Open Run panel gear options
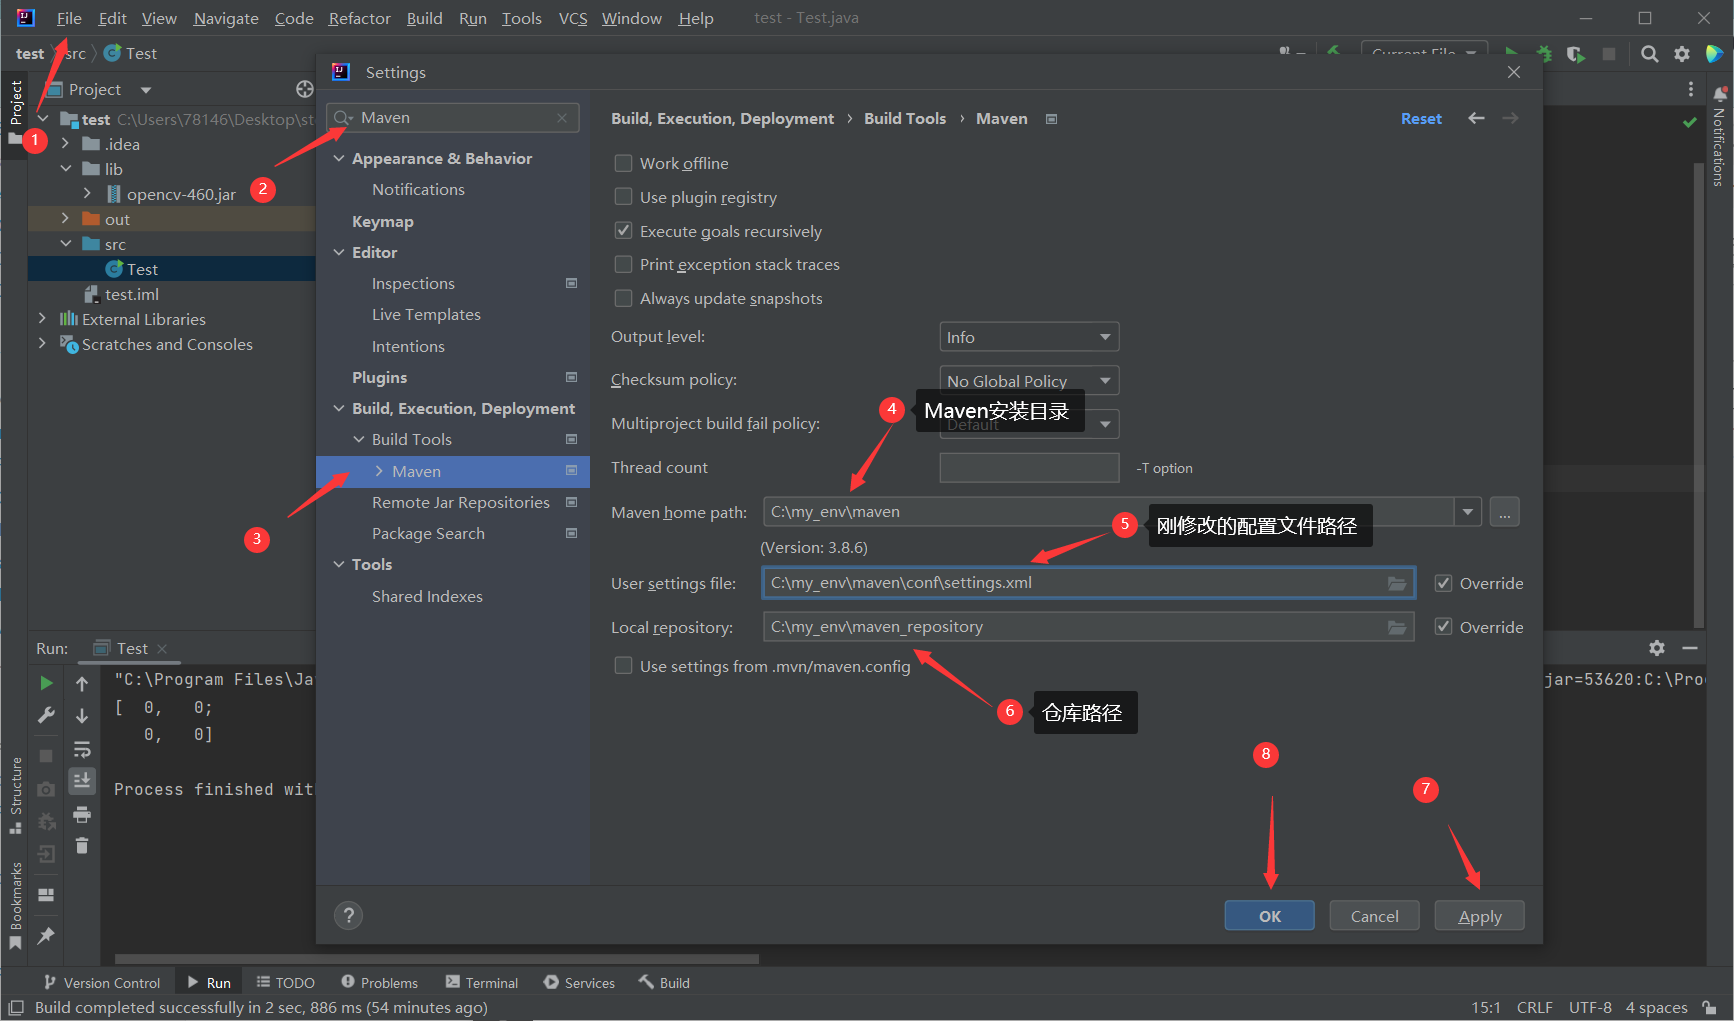 [1657, 648]
